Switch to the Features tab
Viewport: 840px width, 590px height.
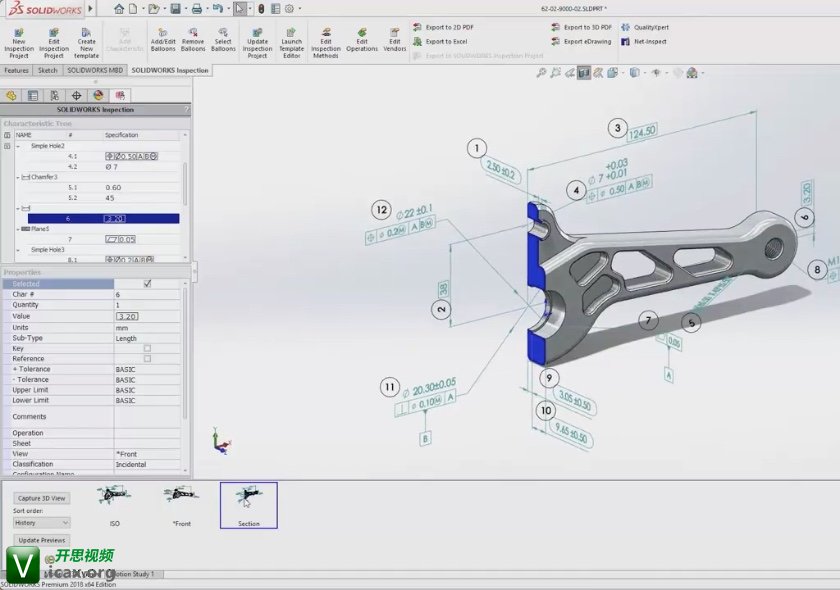point(17,71)
